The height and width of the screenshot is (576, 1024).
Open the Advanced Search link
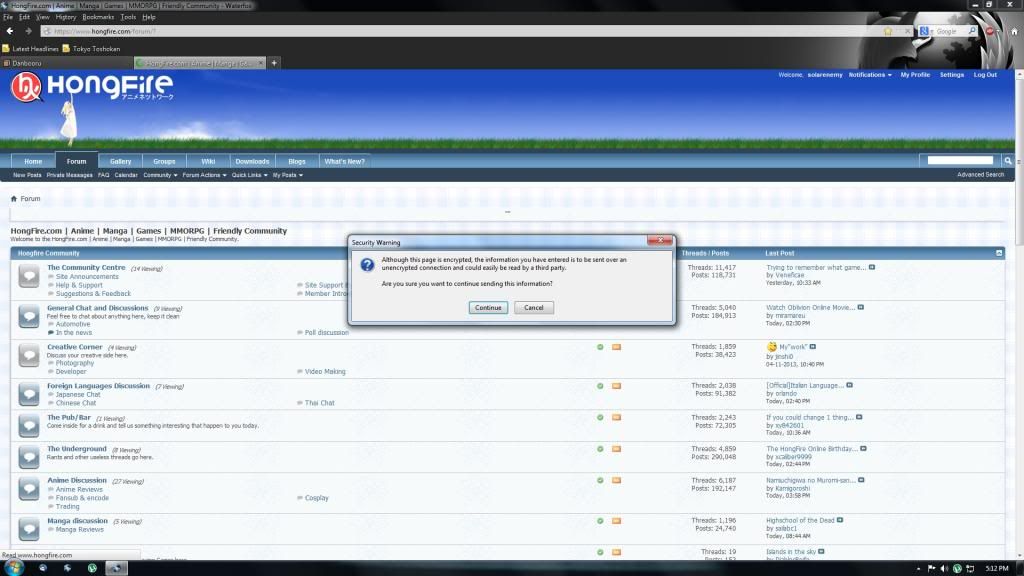(980, 175)
